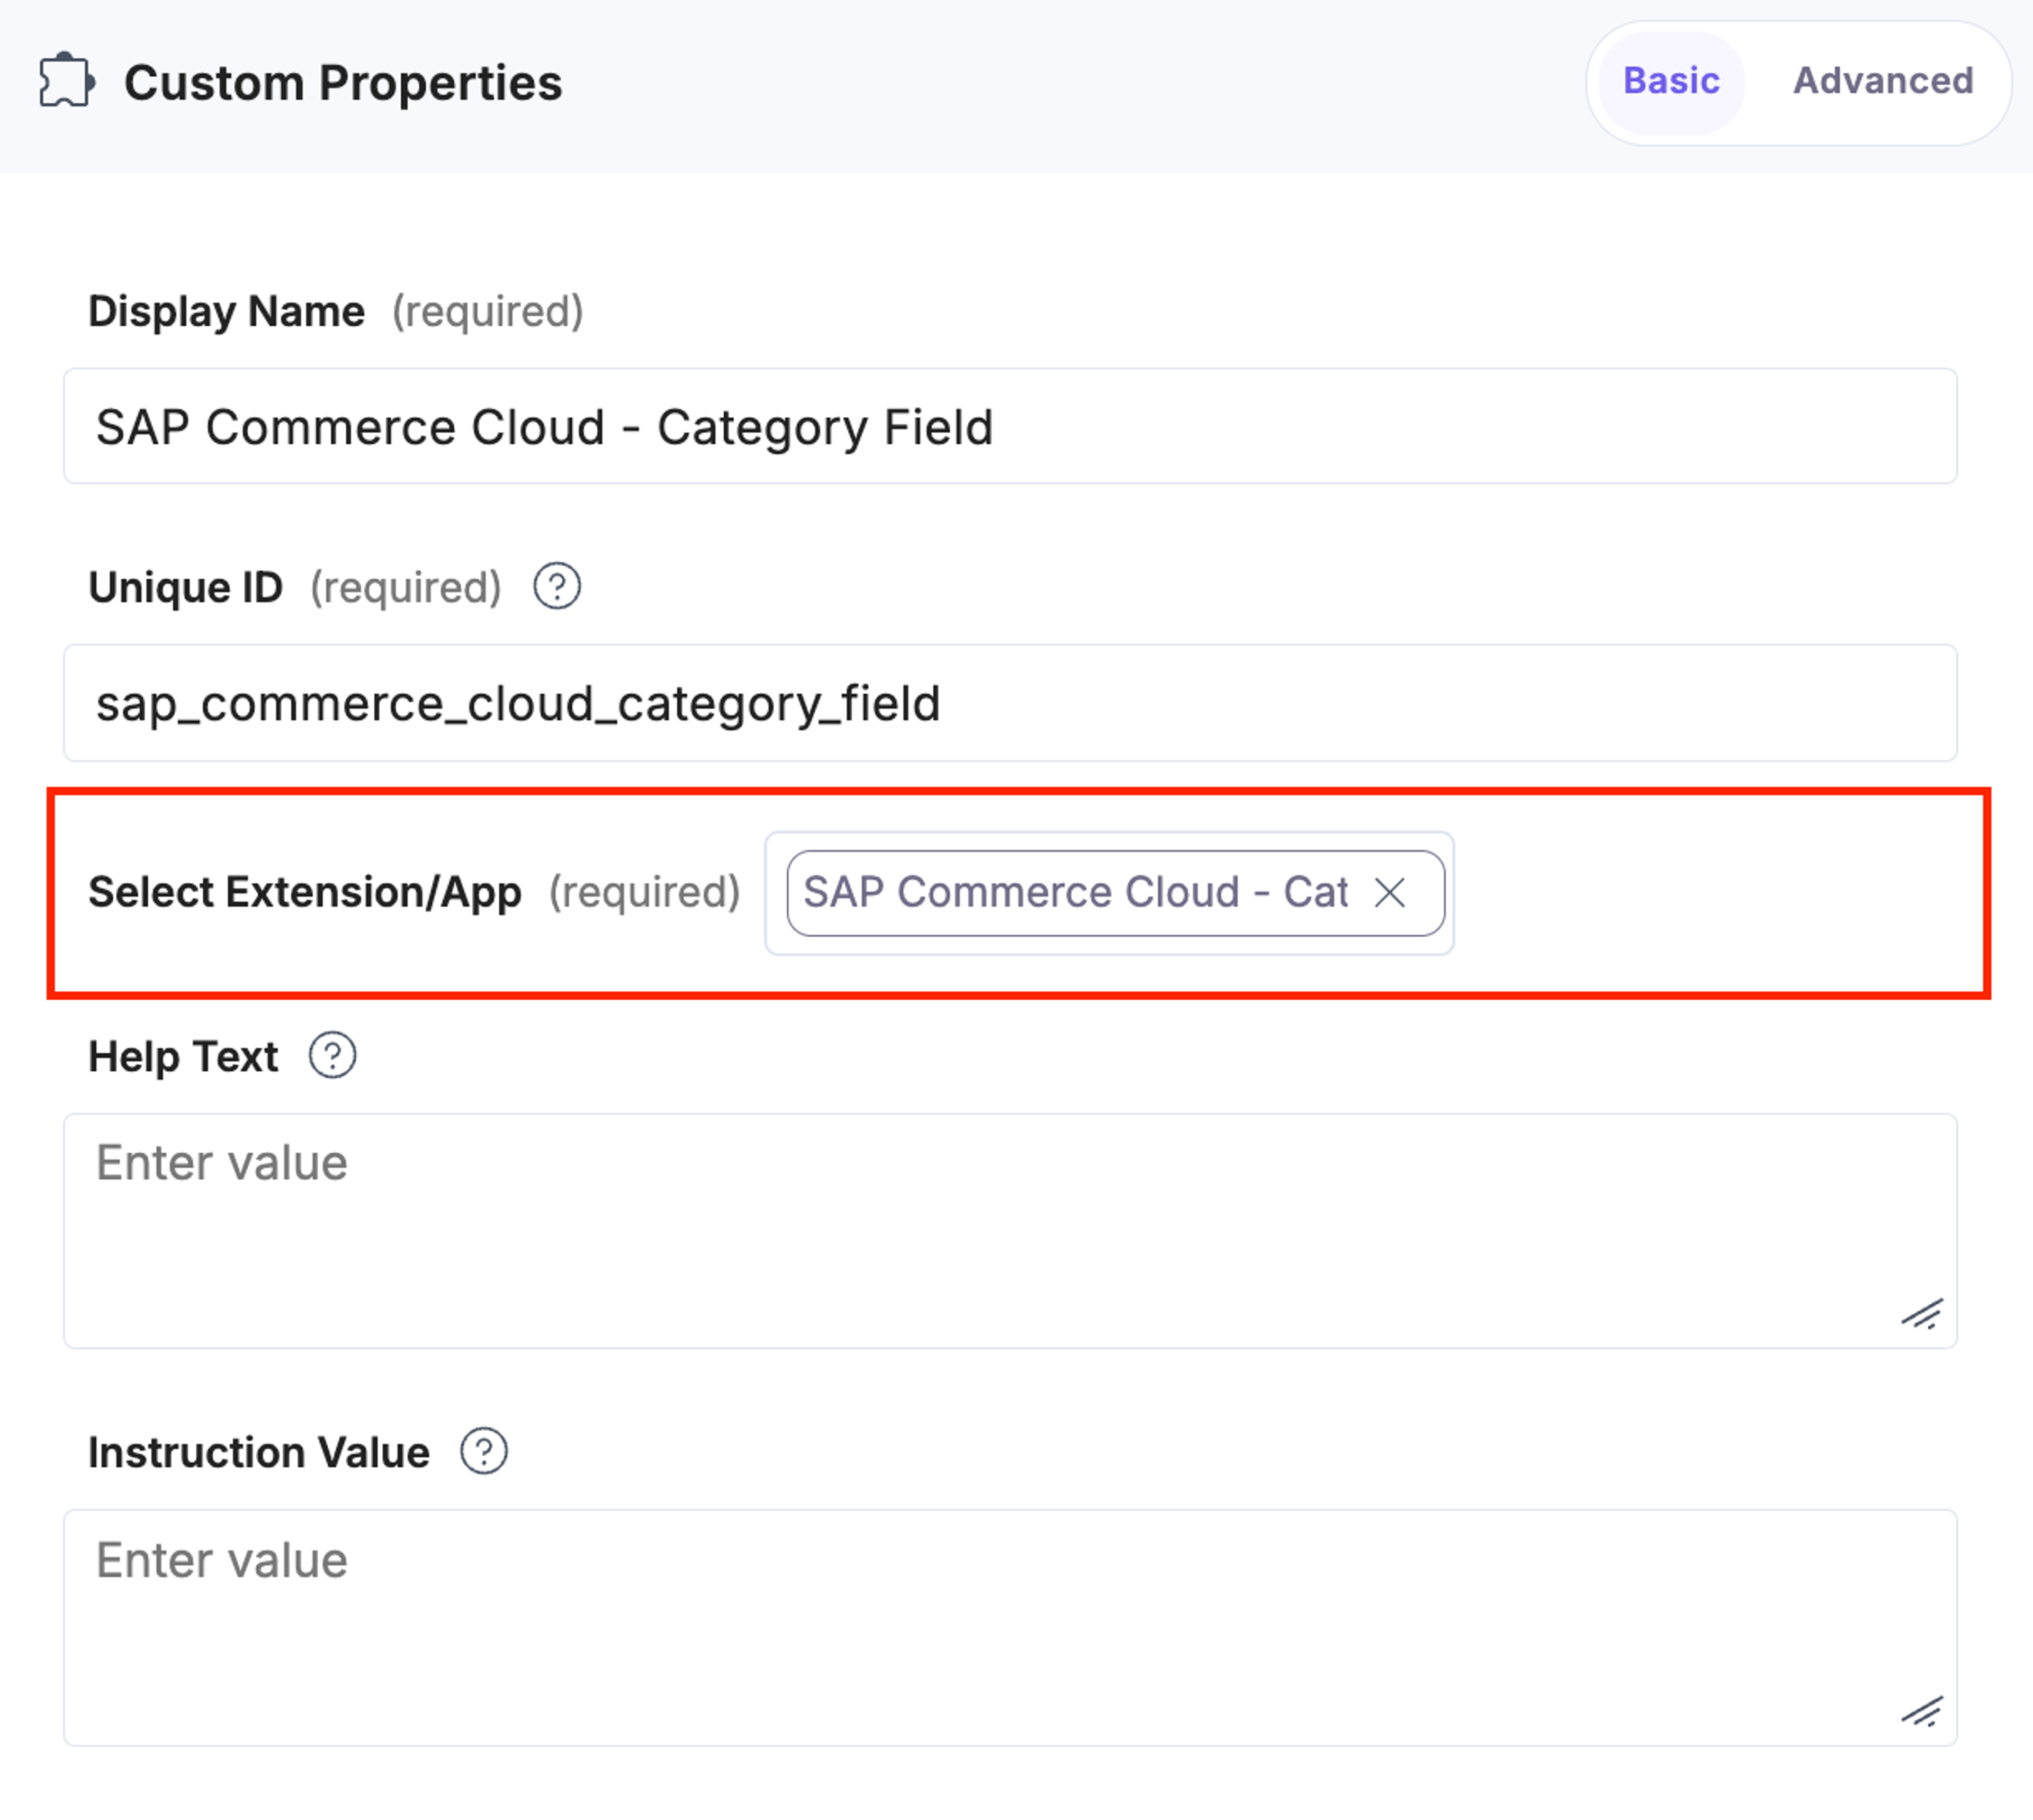This screenshot has width=2033, height=1820.
Task: Click the Select Extension/App label
Action: pyautogui.click(x=305, y=892)
